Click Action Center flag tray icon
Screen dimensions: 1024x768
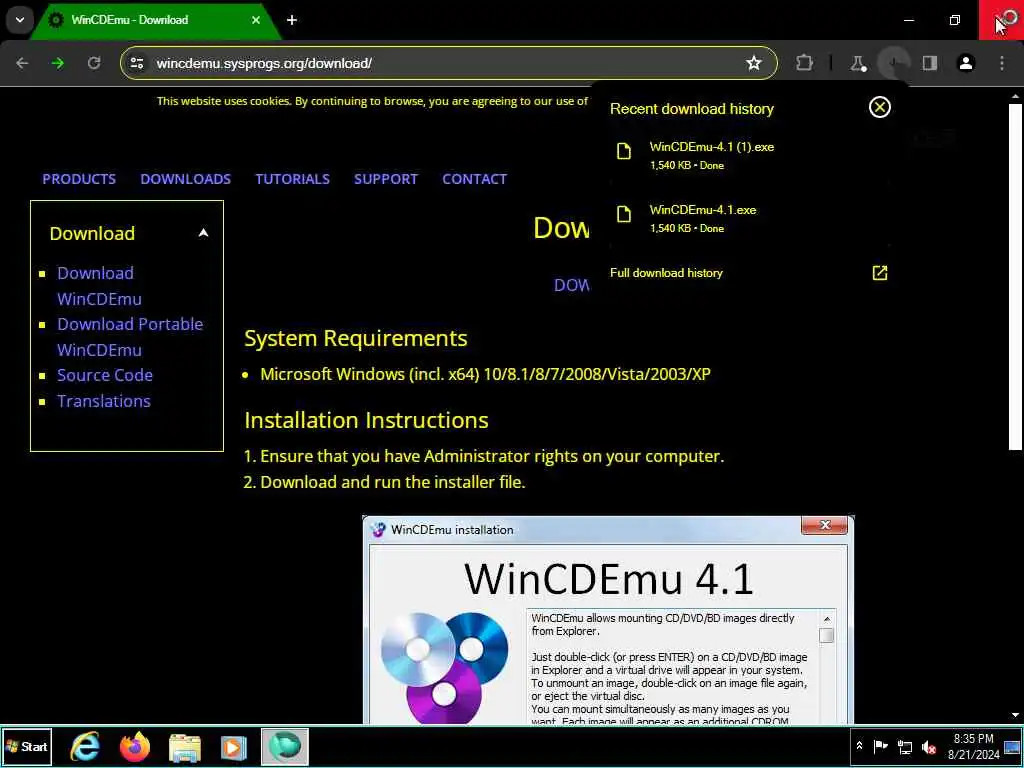coord(880,746)
